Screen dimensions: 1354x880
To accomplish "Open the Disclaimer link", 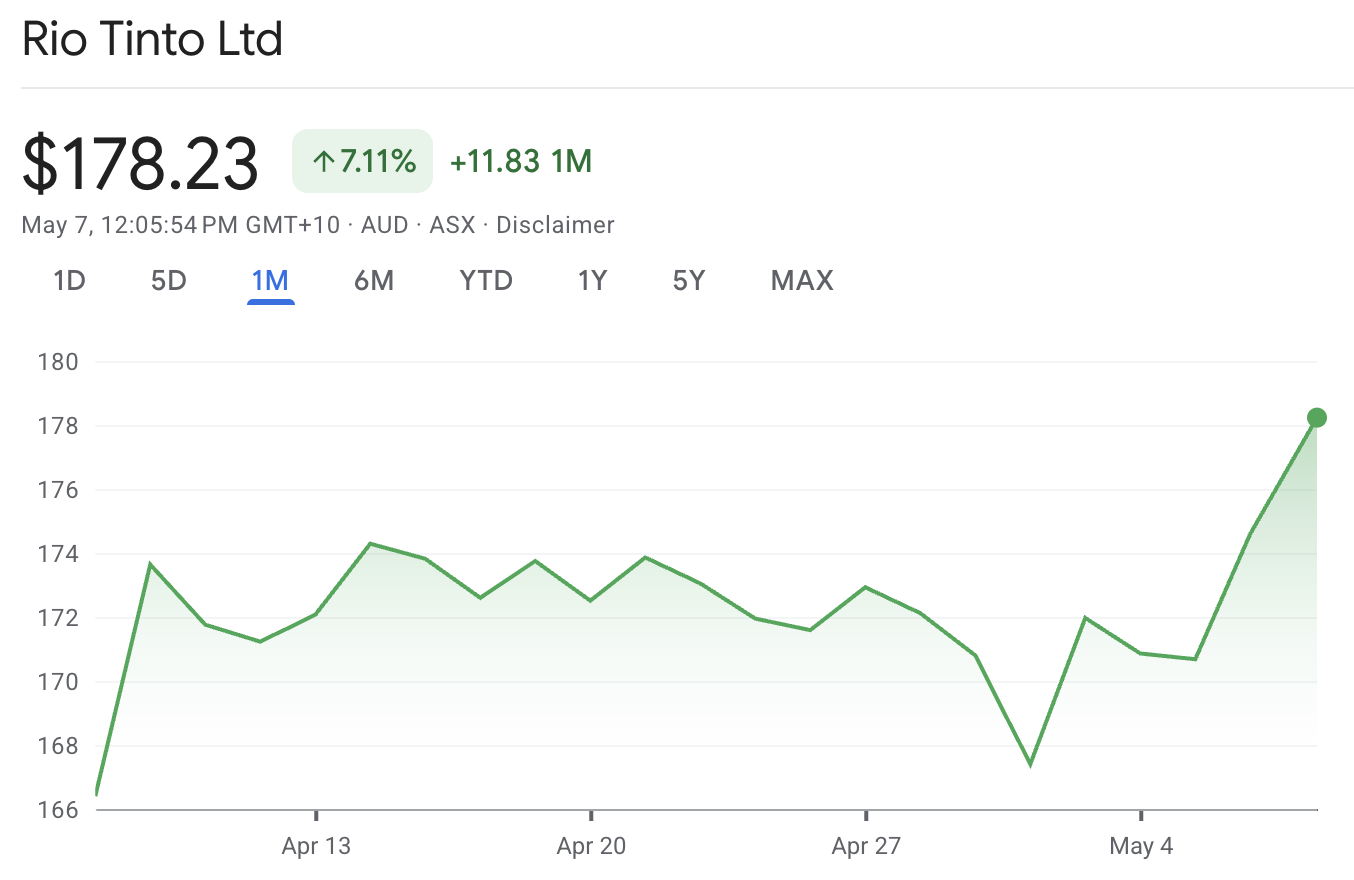I will [555, 225].
